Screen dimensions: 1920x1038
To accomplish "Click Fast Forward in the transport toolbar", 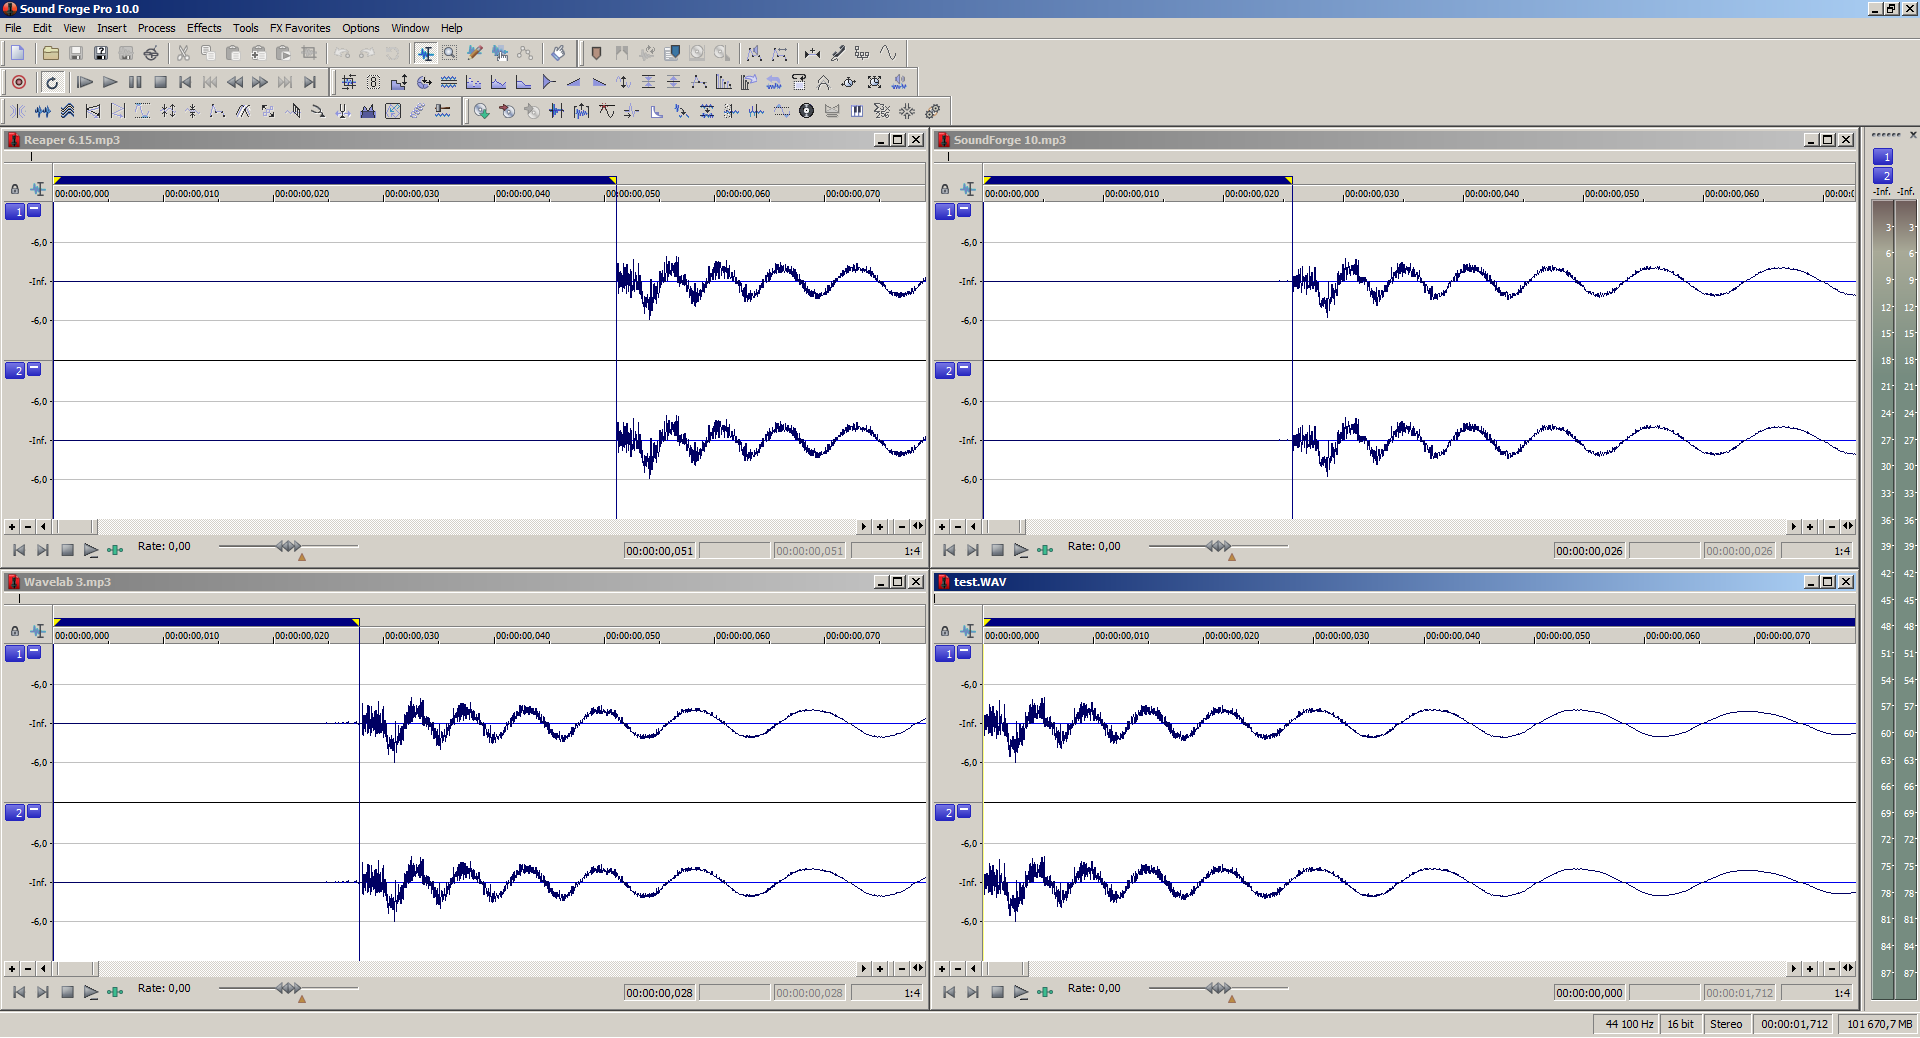I will (x=260, y=82).
